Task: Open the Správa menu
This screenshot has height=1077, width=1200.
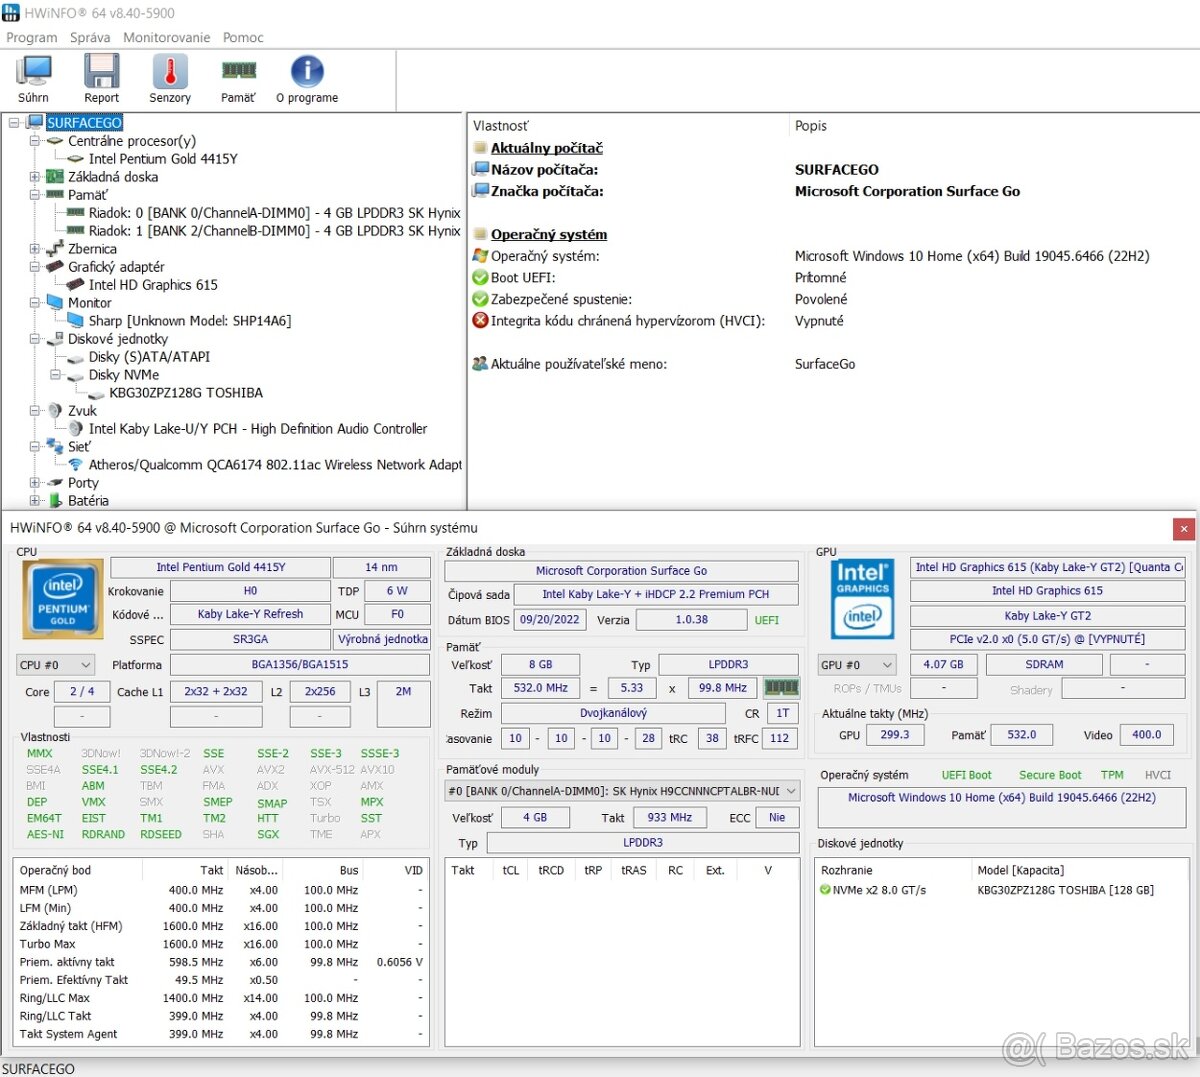Action: [90, 37]
